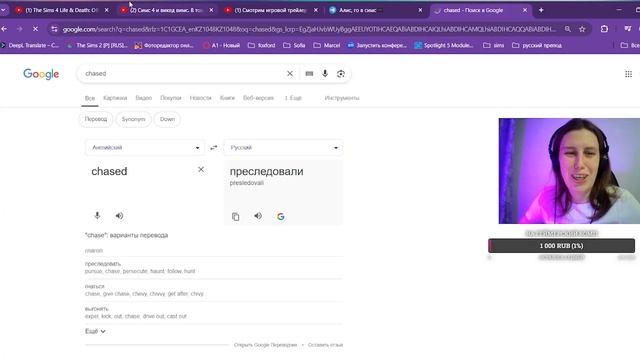640x360 pixels.
Task: Clear the Google search box
Action: point(290,73)
